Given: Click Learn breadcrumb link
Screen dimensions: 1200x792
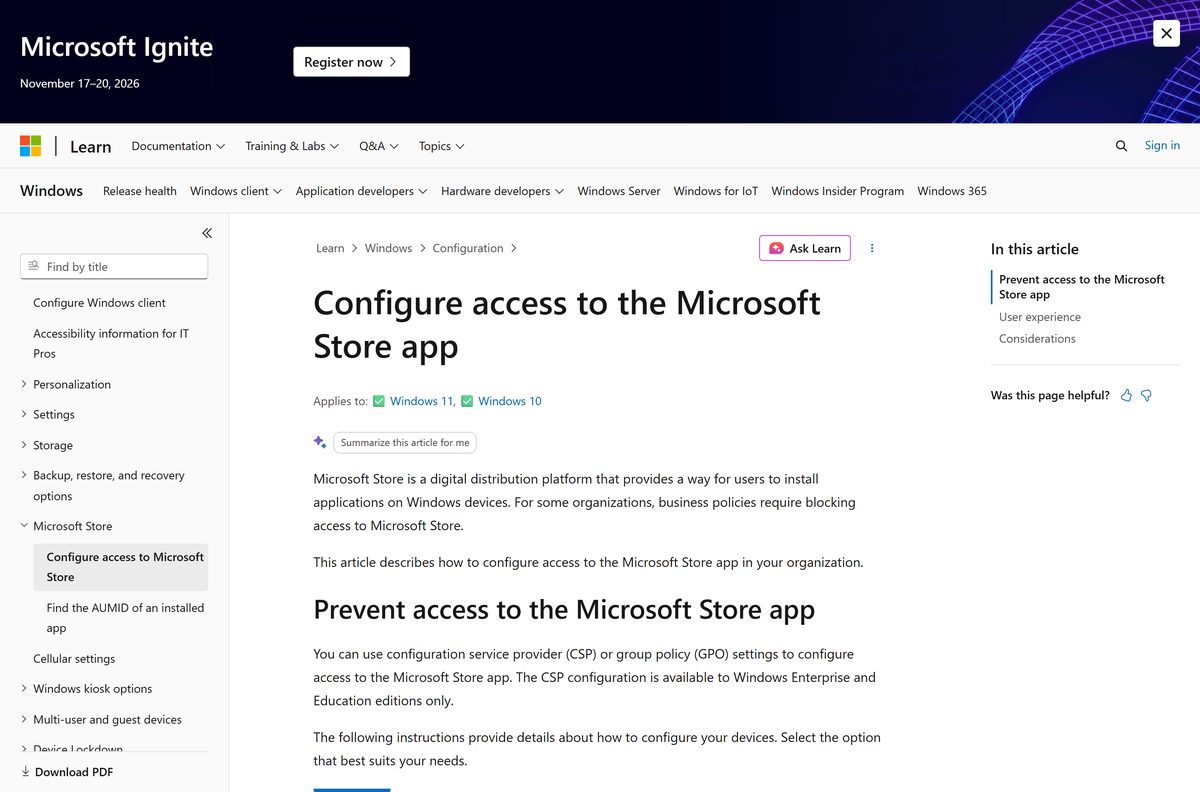Looking at the screenshot, I should (x=330, y=248).
